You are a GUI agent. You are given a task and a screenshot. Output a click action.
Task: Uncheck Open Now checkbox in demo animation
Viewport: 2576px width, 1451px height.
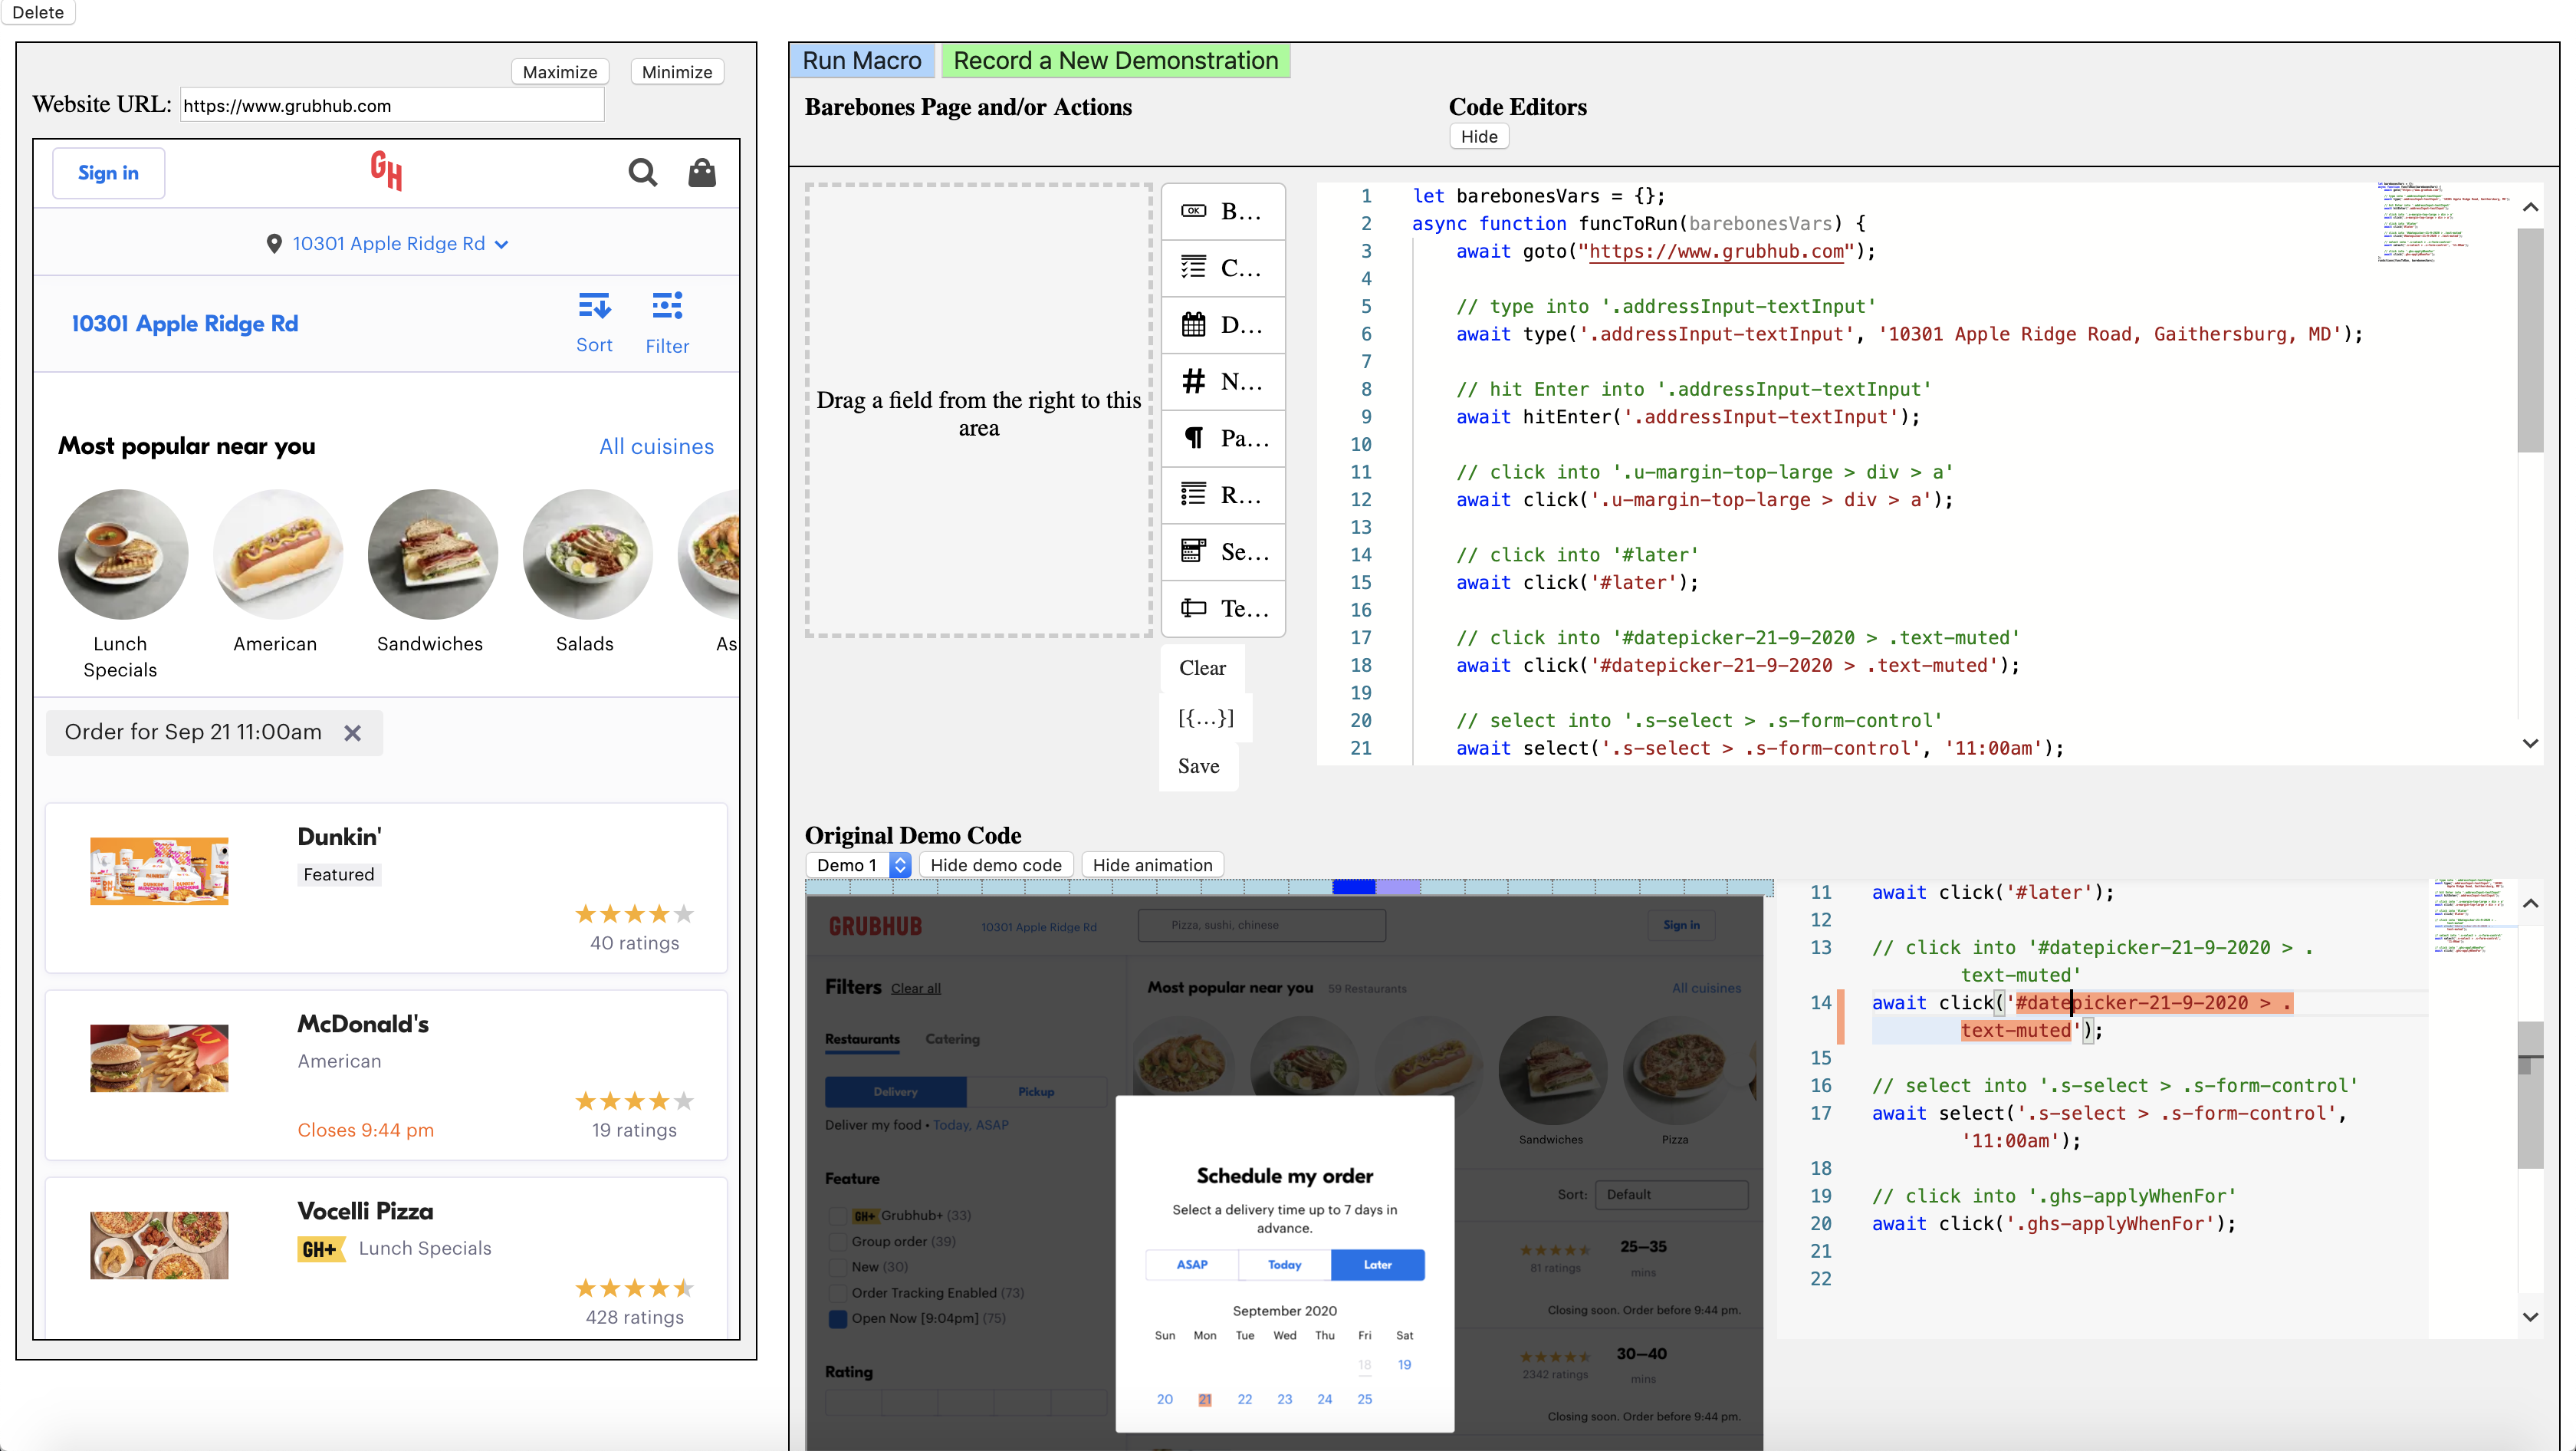point(837,1319)
